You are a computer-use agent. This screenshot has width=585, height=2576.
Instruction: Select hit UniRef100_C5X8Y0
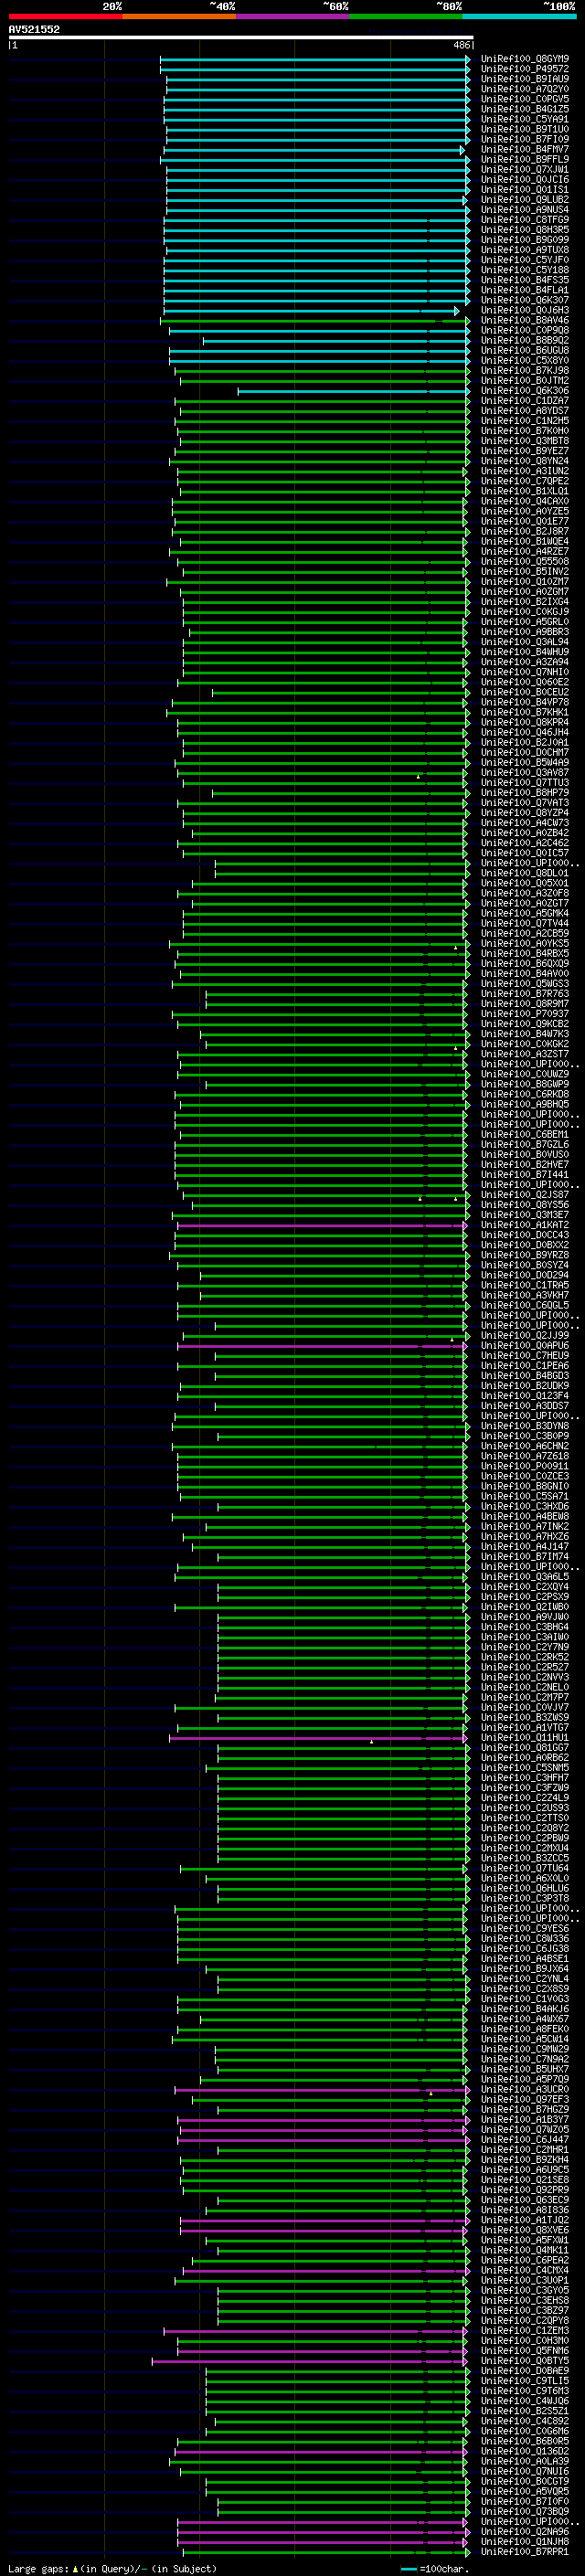[x=525, y=360]
